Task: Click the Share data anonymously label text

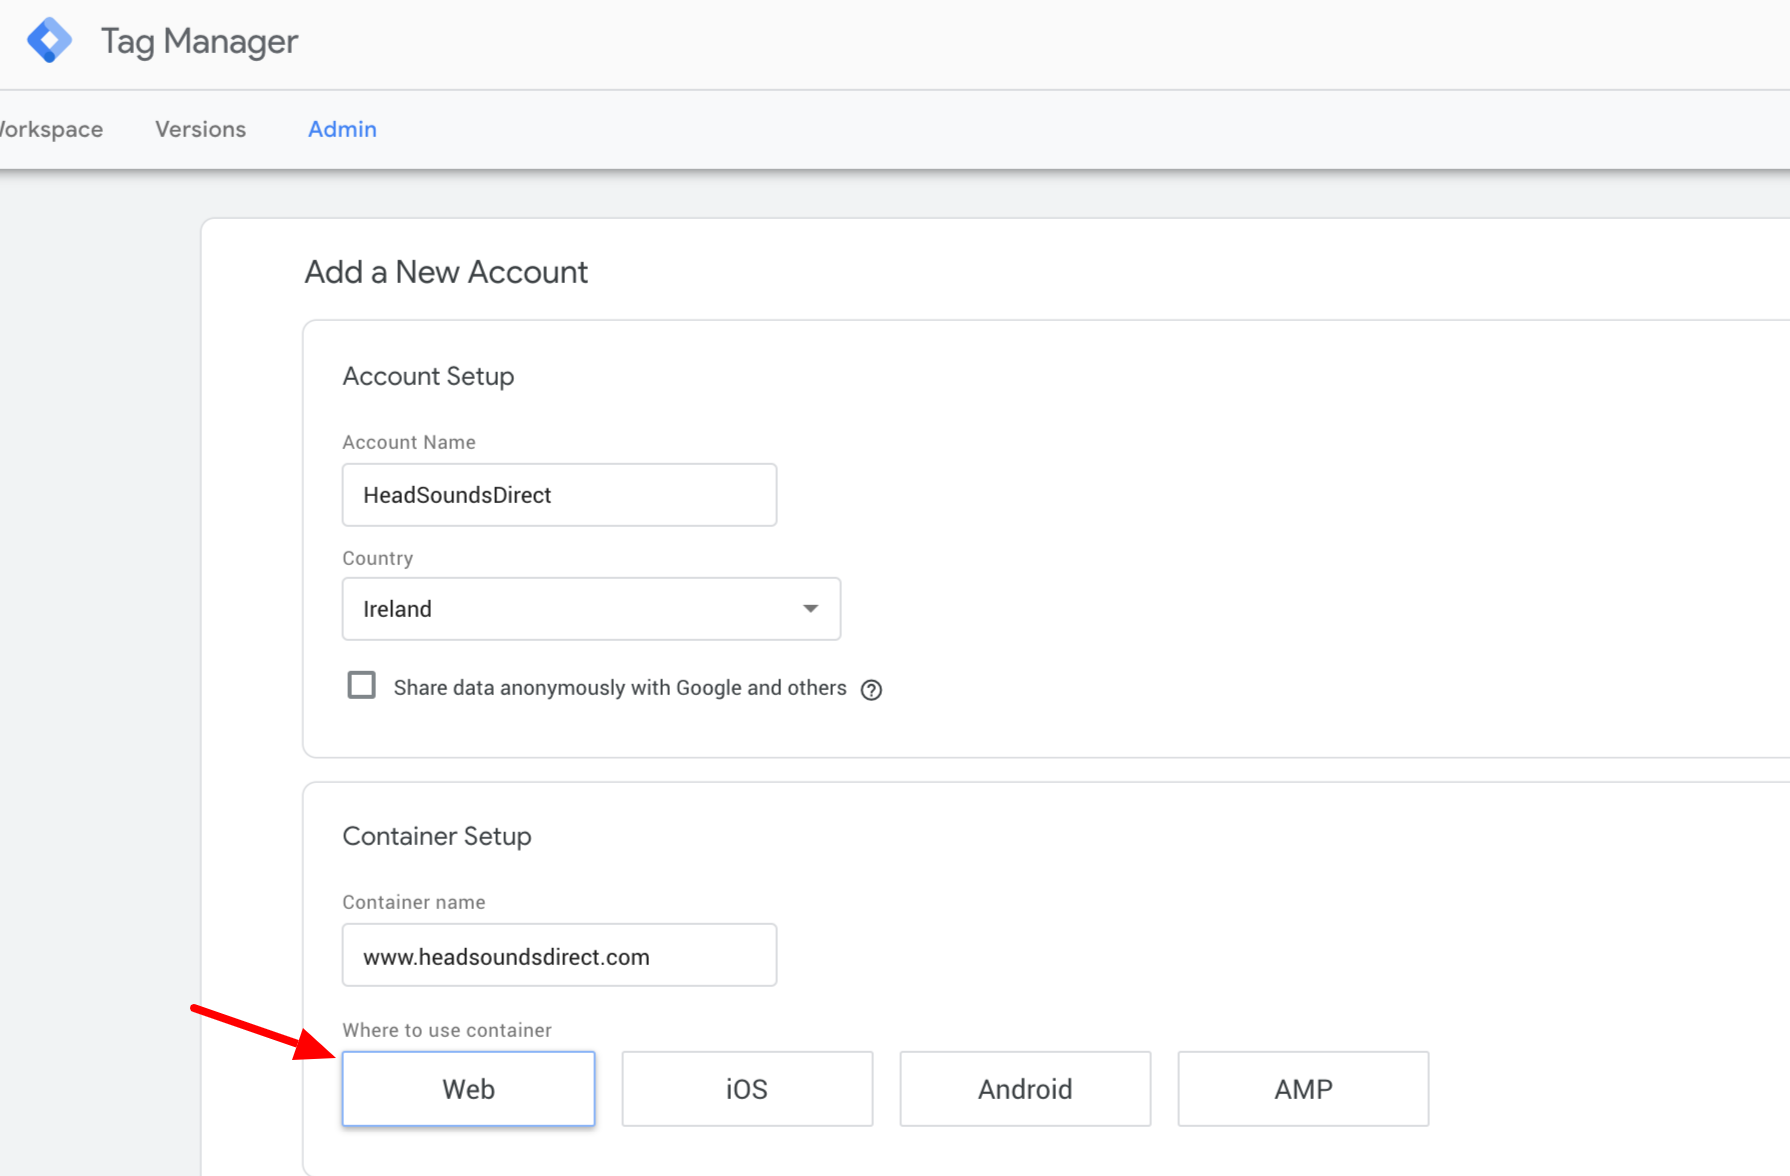Action: (620, 688)
